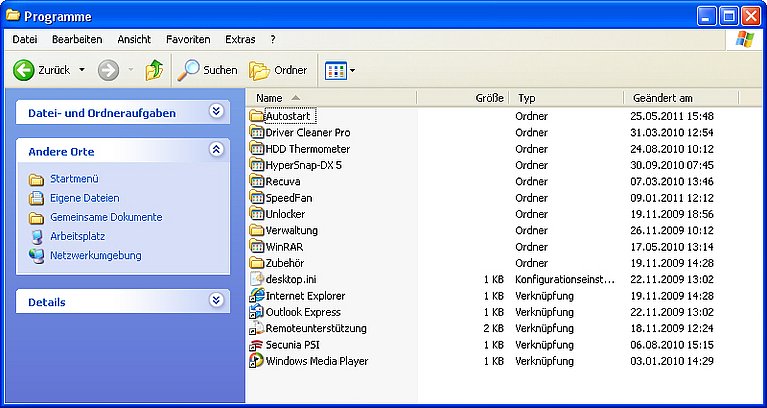The image size is (767, 408).
Task: Open the Datei menu
Action: click(25, 40)
